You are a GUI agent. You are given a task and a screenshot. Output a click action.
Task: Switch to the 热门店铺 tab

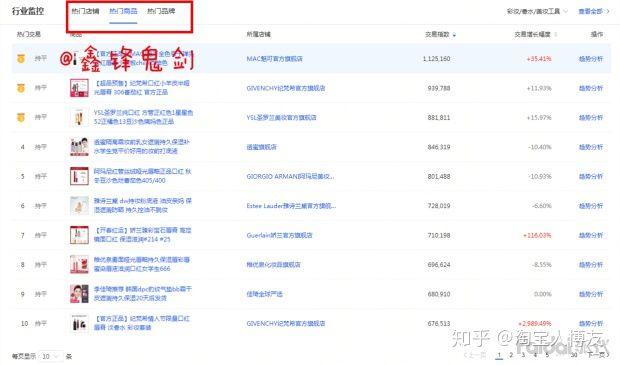coord(85,11)
